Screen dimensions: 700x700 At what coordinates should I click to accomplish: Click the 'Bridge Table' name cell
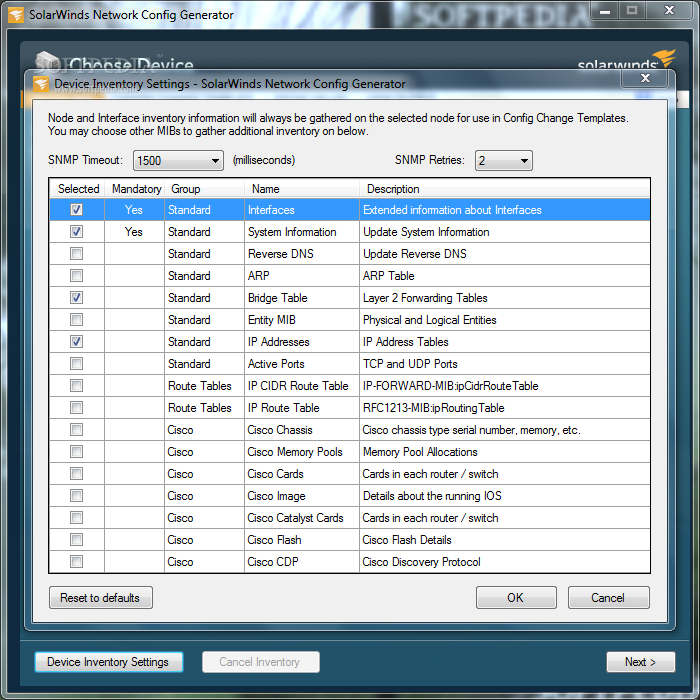pyautogui.click(x=302, y=298)
